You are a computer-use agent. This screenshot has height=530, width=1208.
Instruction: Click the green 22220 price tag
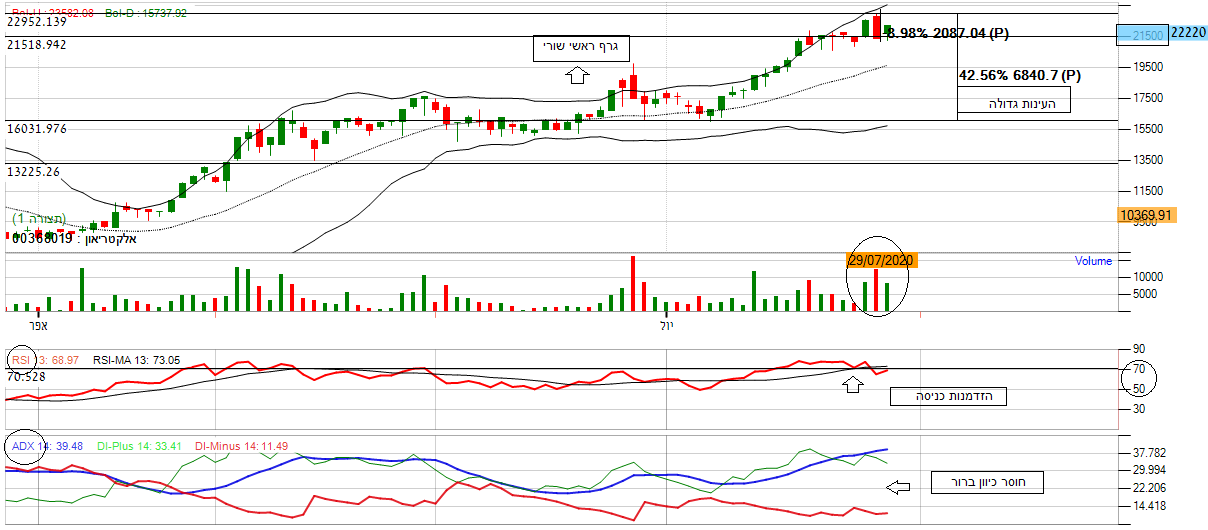[x=1187, y=33]
